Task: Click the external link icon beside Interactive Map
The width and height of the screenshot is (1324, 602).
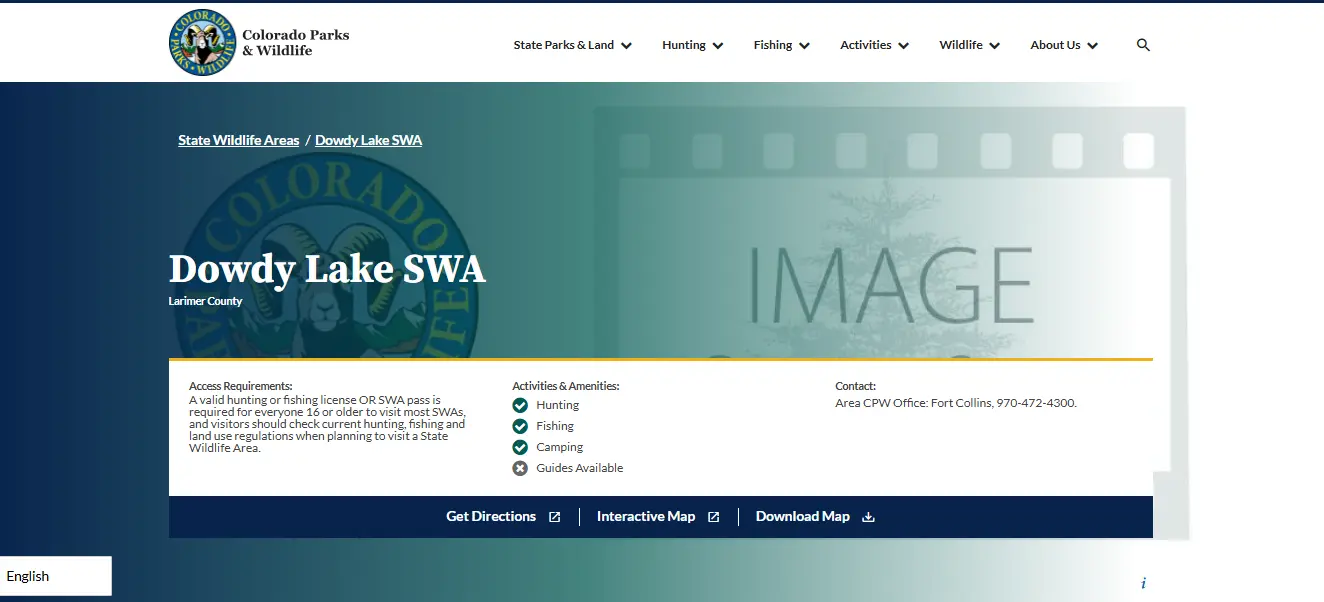Action: coord(714,517)
